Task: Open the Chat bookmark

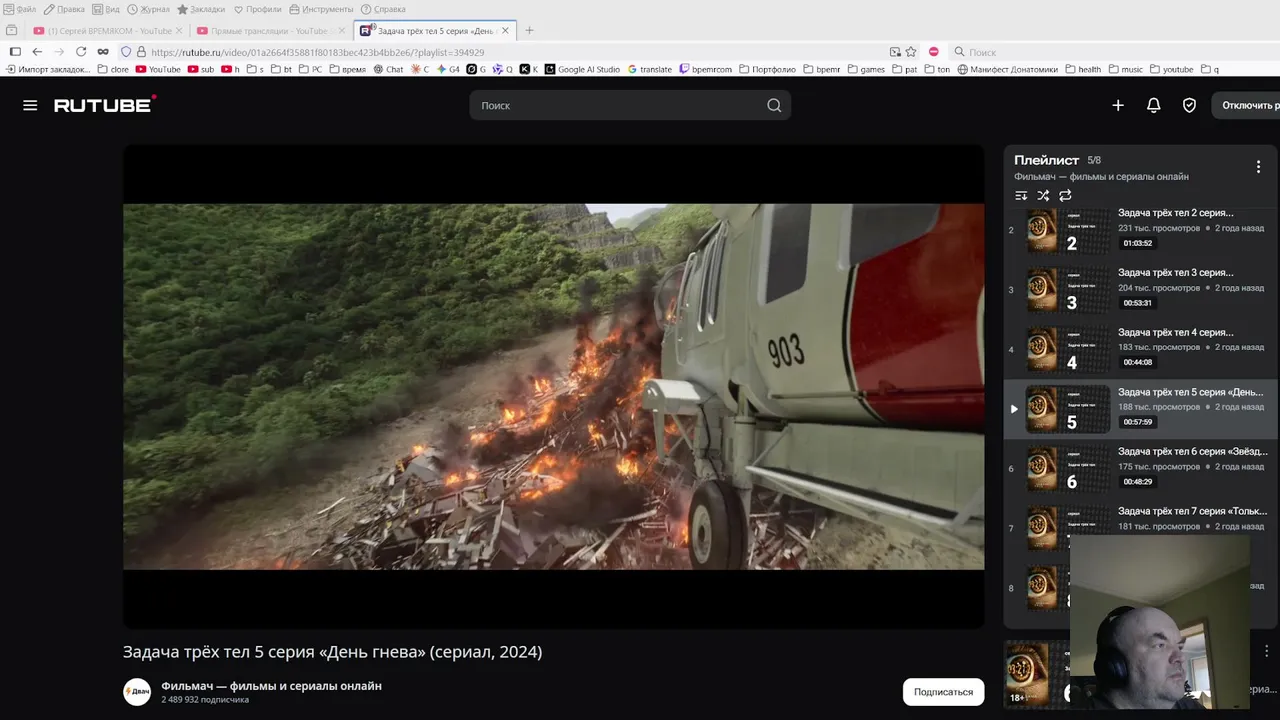Action: (388, 69)
